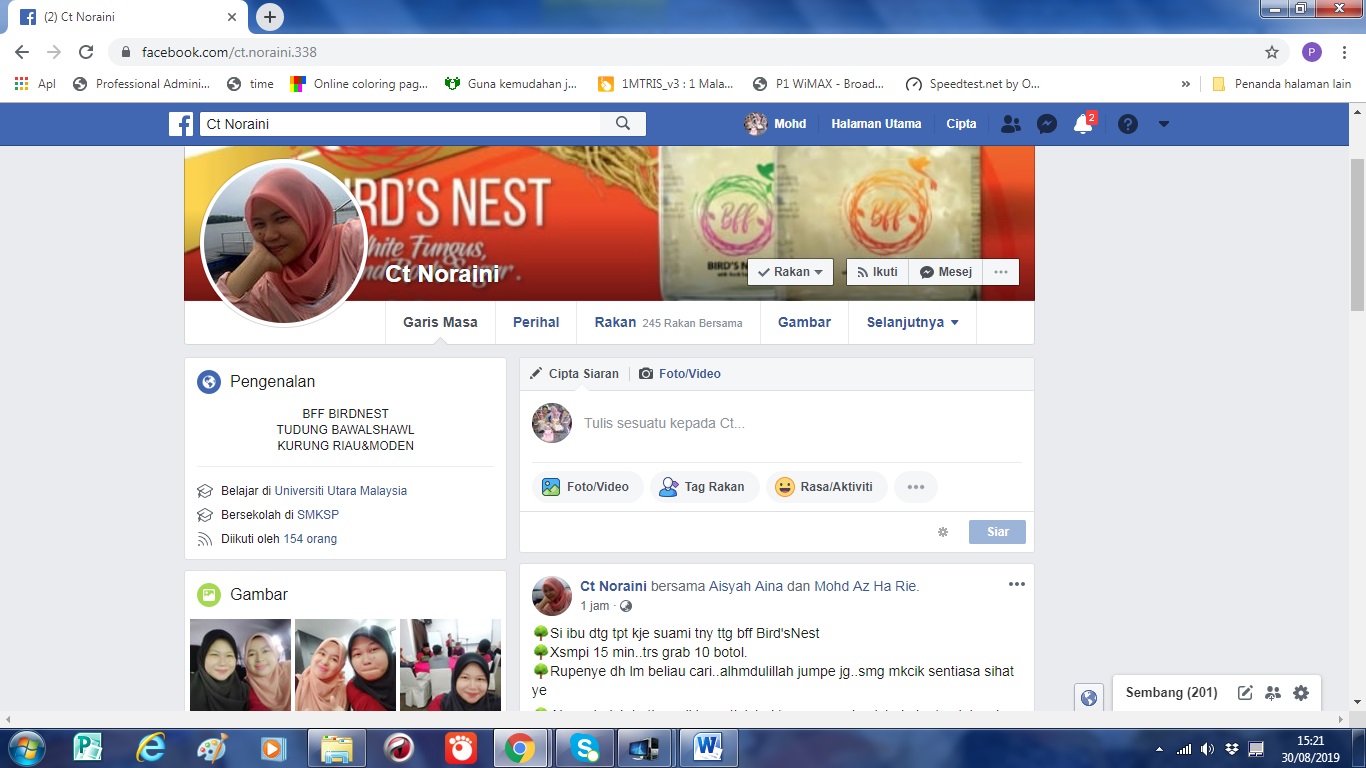Open the Universiti Utara Malaysia link
Screen dimensions: 1366x768
point(340,491)
